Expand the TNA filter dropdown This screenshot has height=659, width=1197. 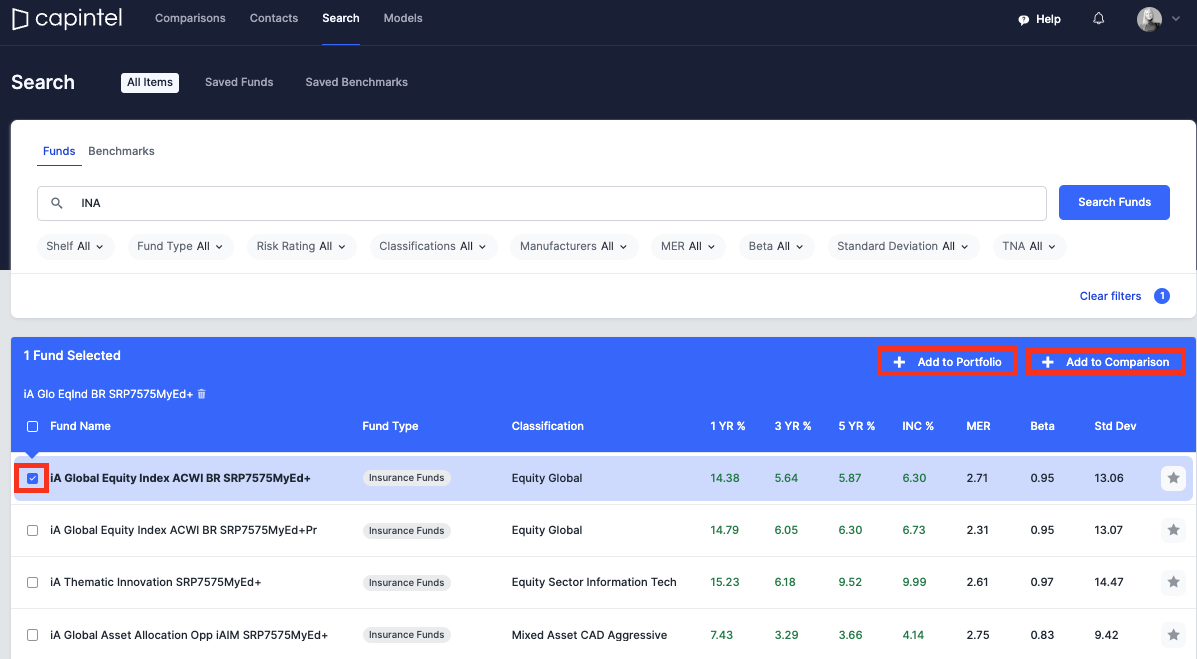tap(1029, 246)
